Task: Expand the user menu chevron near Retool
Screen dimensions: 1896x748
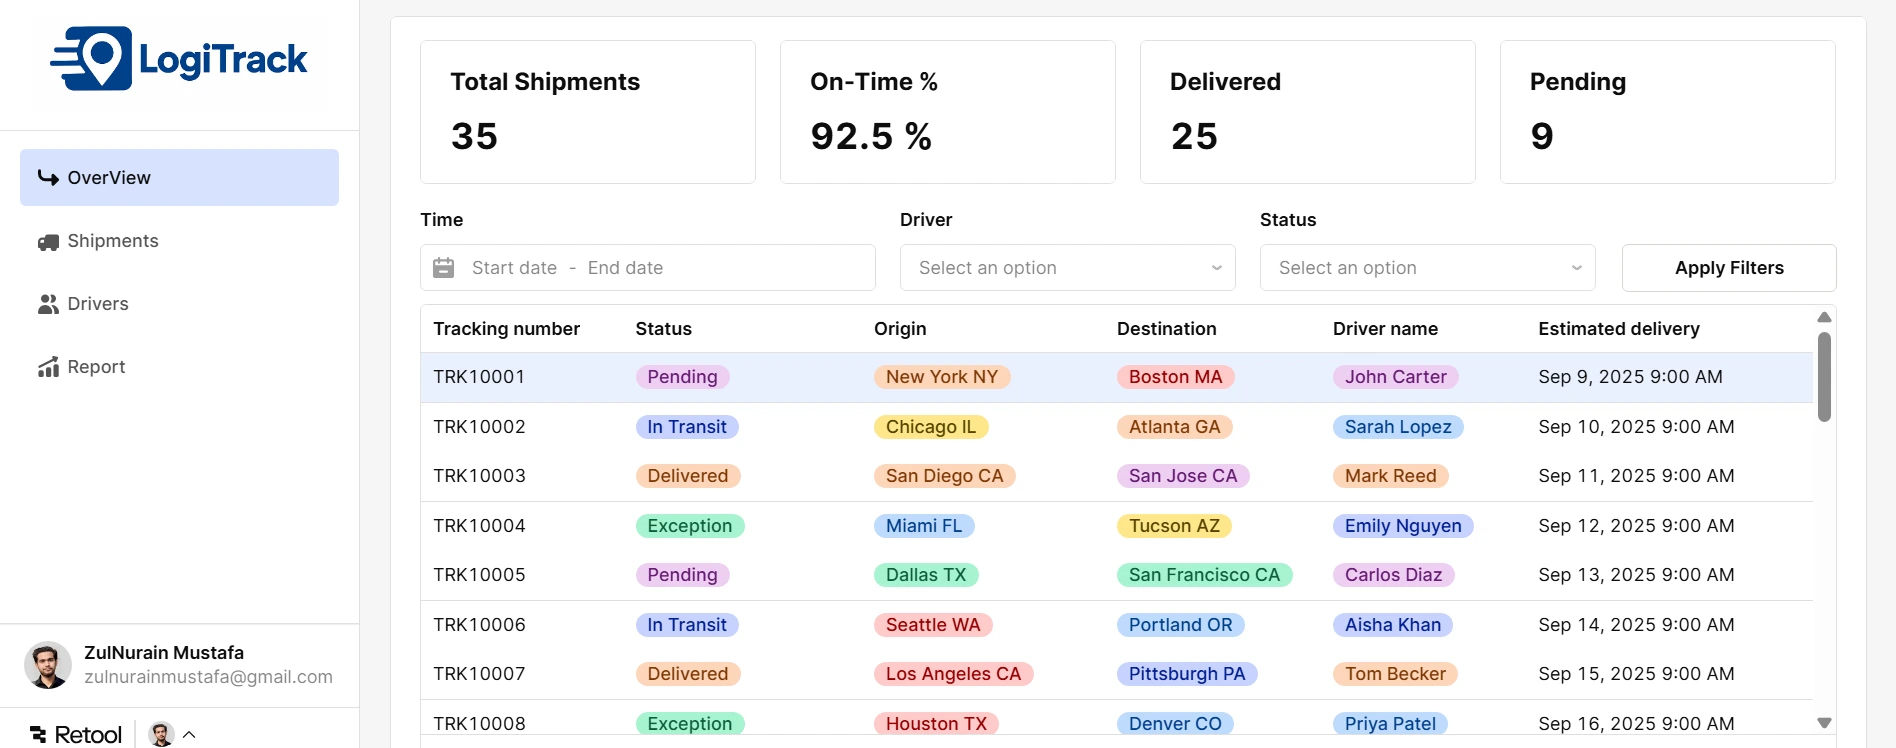Action: point(189,735)
